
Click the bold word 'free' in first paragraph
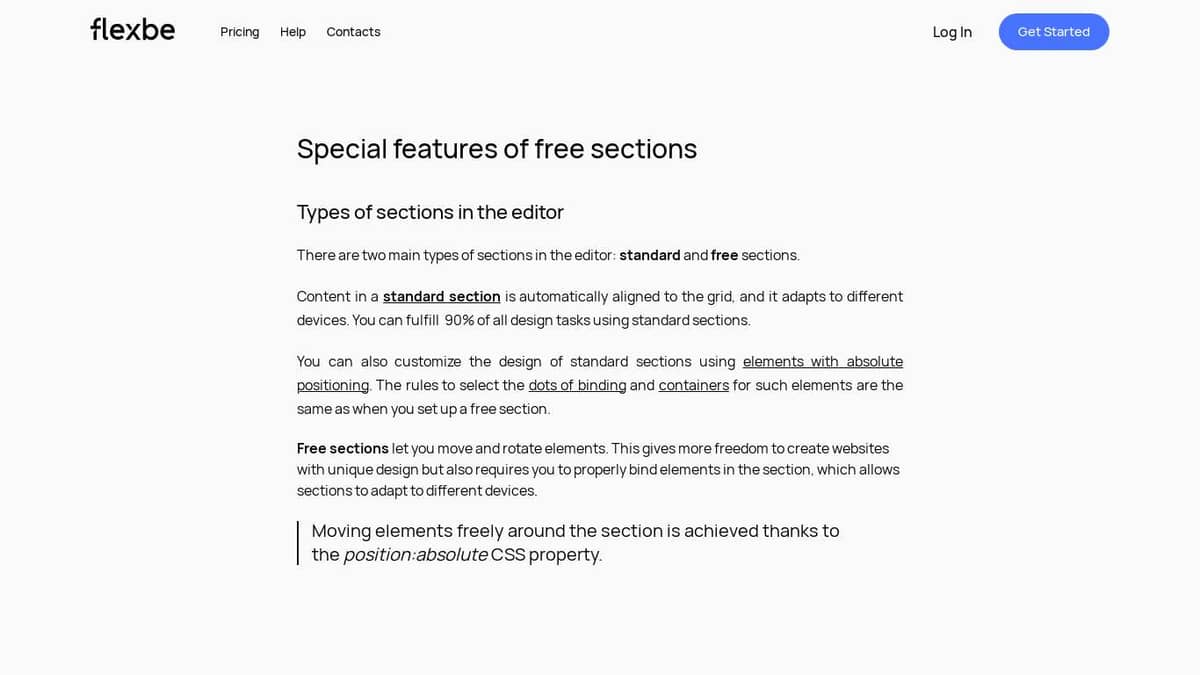pyautogui.click(x=724, y=255)
